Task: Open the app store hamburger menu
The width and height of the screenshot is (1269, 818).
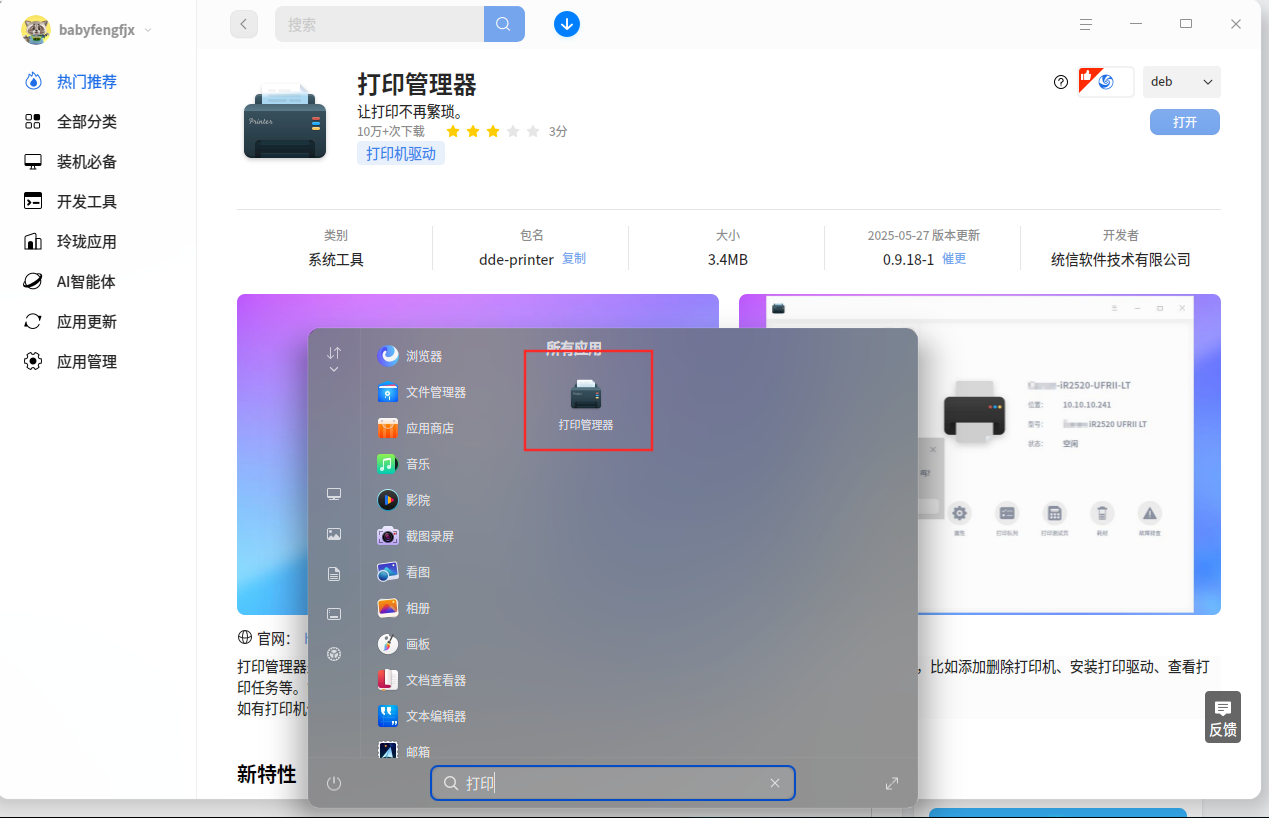Action: [1085, 24]
